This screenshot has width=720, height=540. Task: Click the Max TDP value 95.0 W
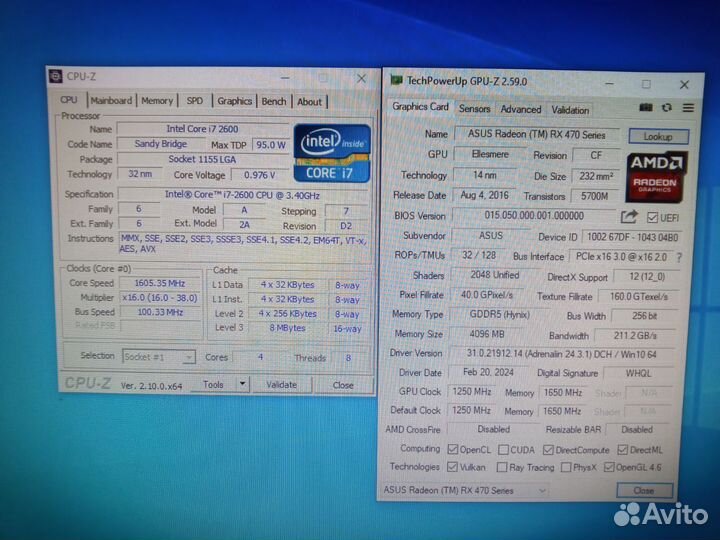(271, 145)
